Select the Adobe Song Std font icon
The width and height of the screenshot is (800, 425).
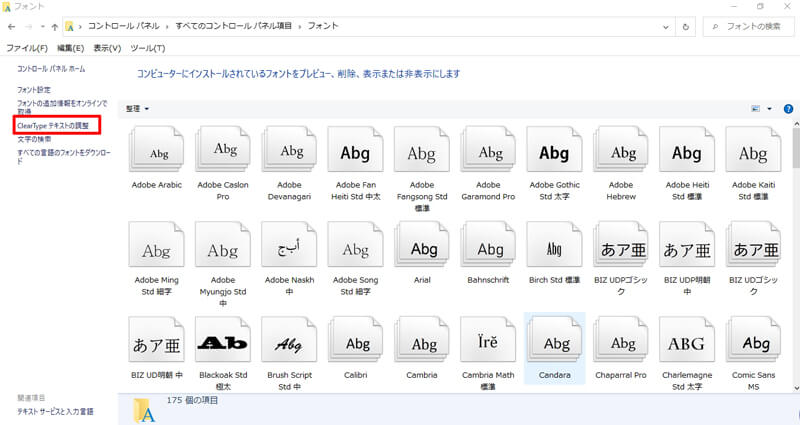(356, 245)
